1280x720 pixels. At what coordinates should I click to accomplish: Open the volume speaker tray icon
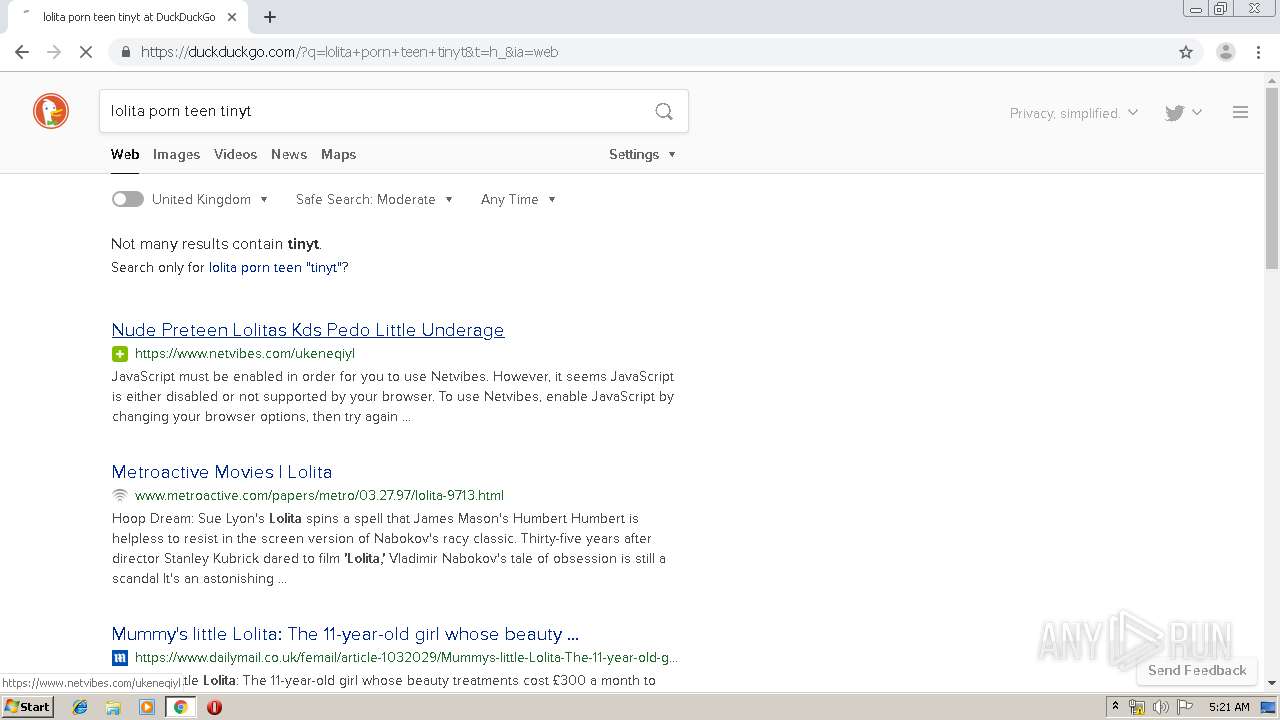(x=1161, y=707)
